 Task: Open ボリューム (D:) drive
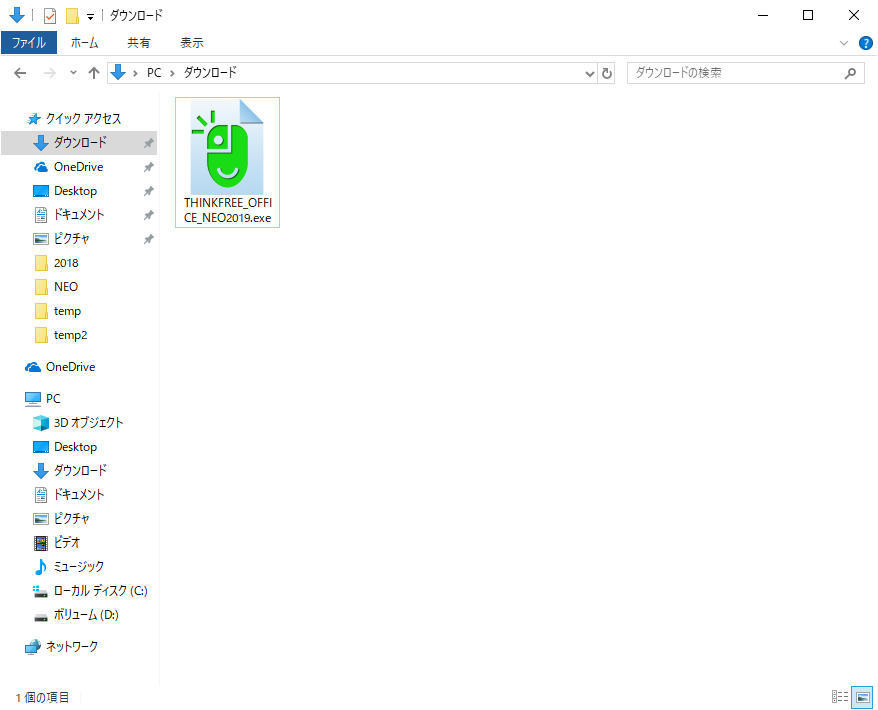[86, 615]
